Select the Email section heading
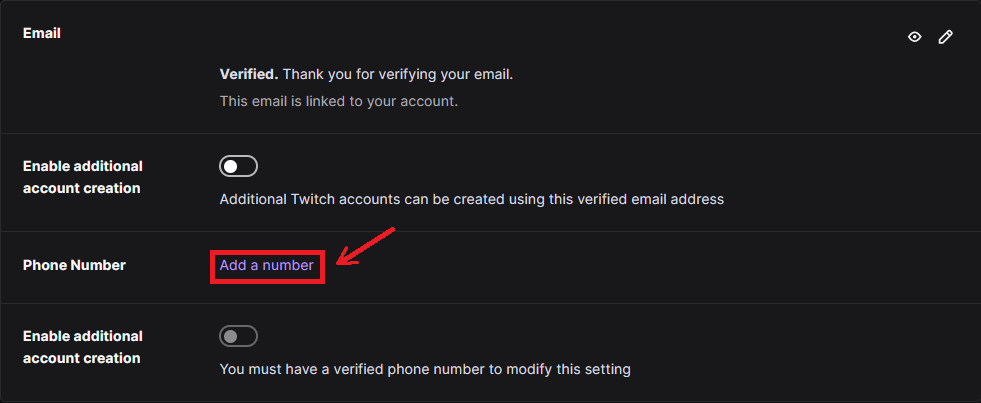The height and width of the screenshot is (403, 981). (x=42, y=33)
